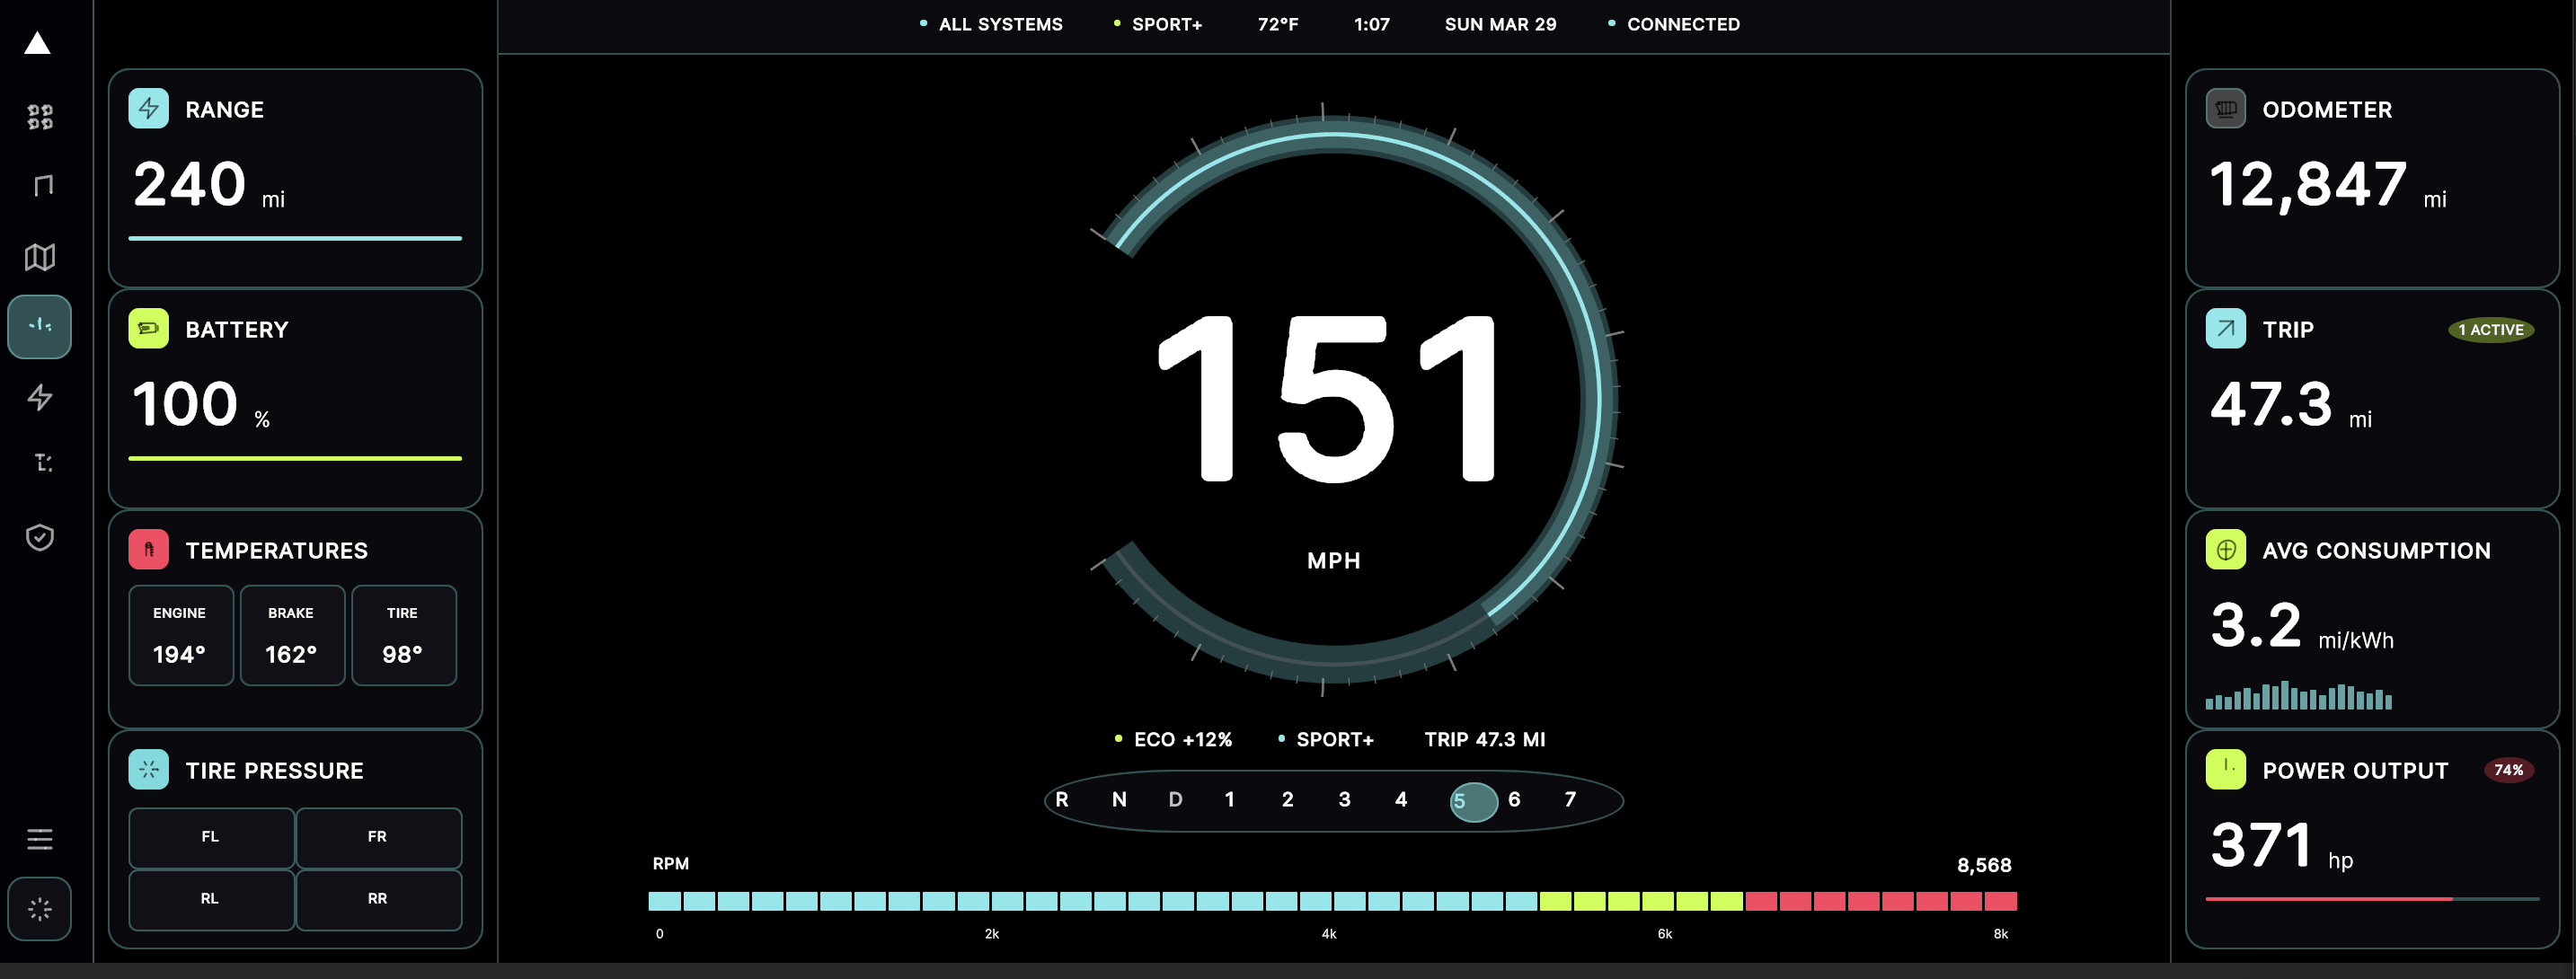
Task: Click the FL tire pressure cell
Action: (211, 837)
